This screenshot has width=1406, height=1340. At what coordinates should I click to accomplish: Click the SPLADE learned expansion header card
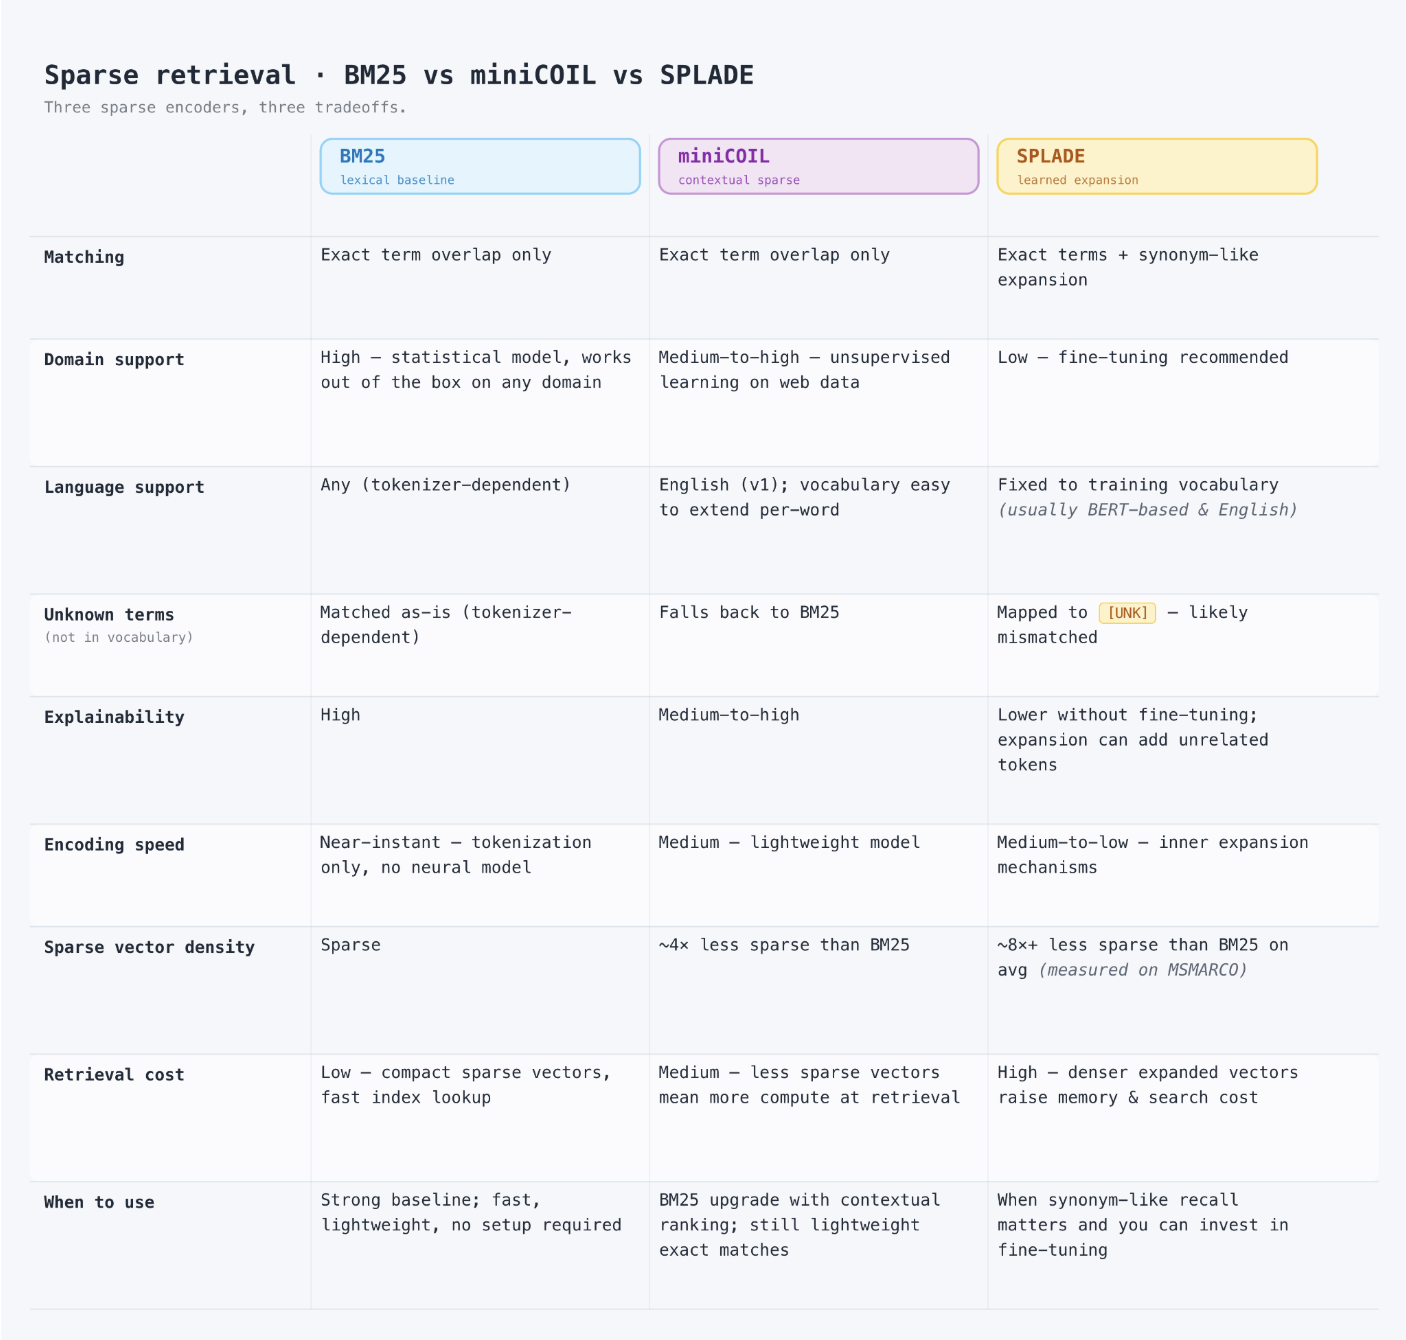pos(1157,166)
